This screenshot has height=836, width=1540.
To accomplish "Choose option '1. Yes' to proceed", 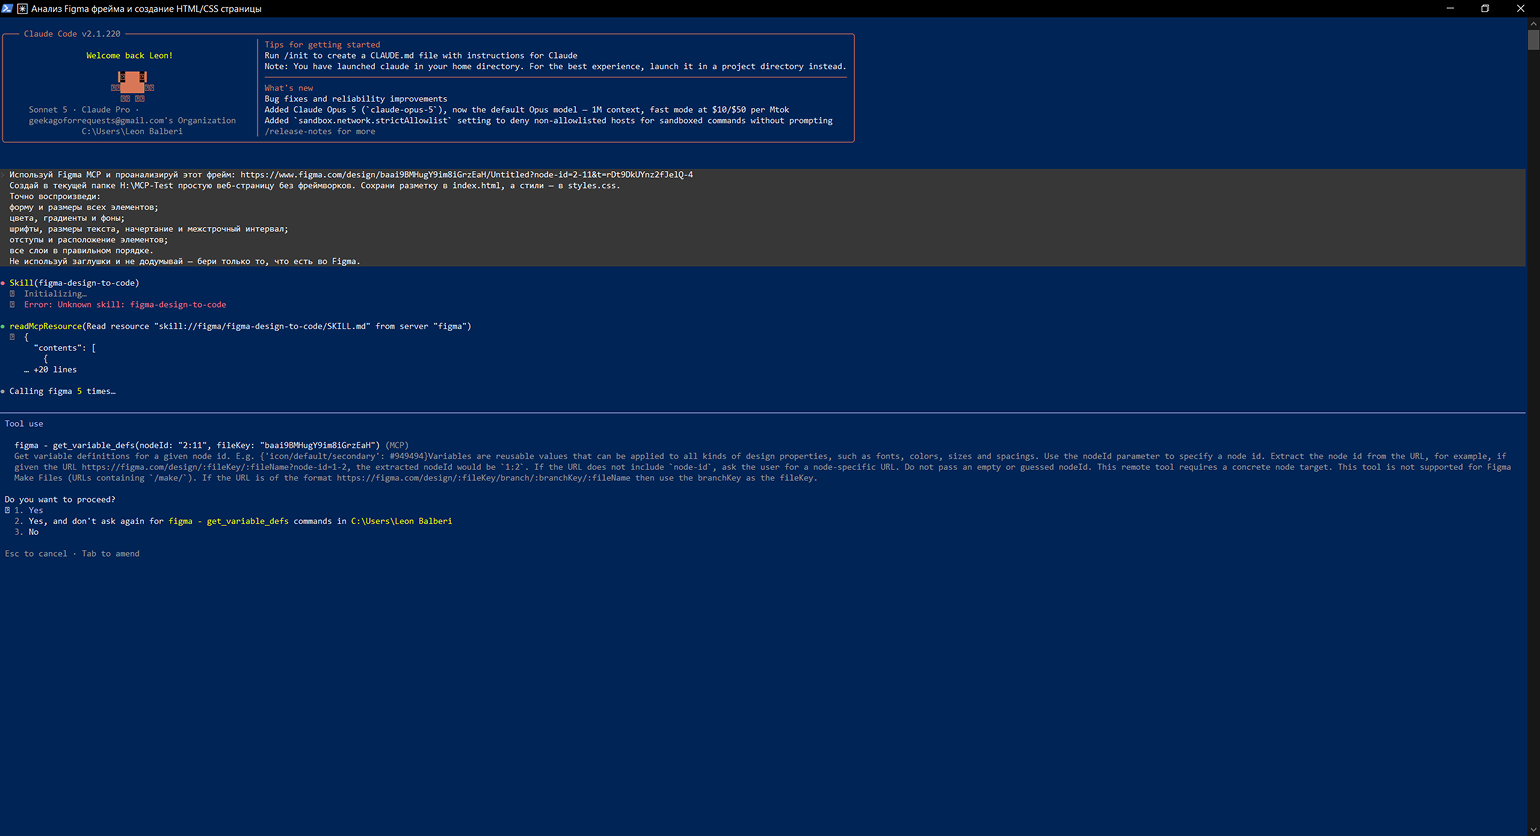I will point(29,510).
